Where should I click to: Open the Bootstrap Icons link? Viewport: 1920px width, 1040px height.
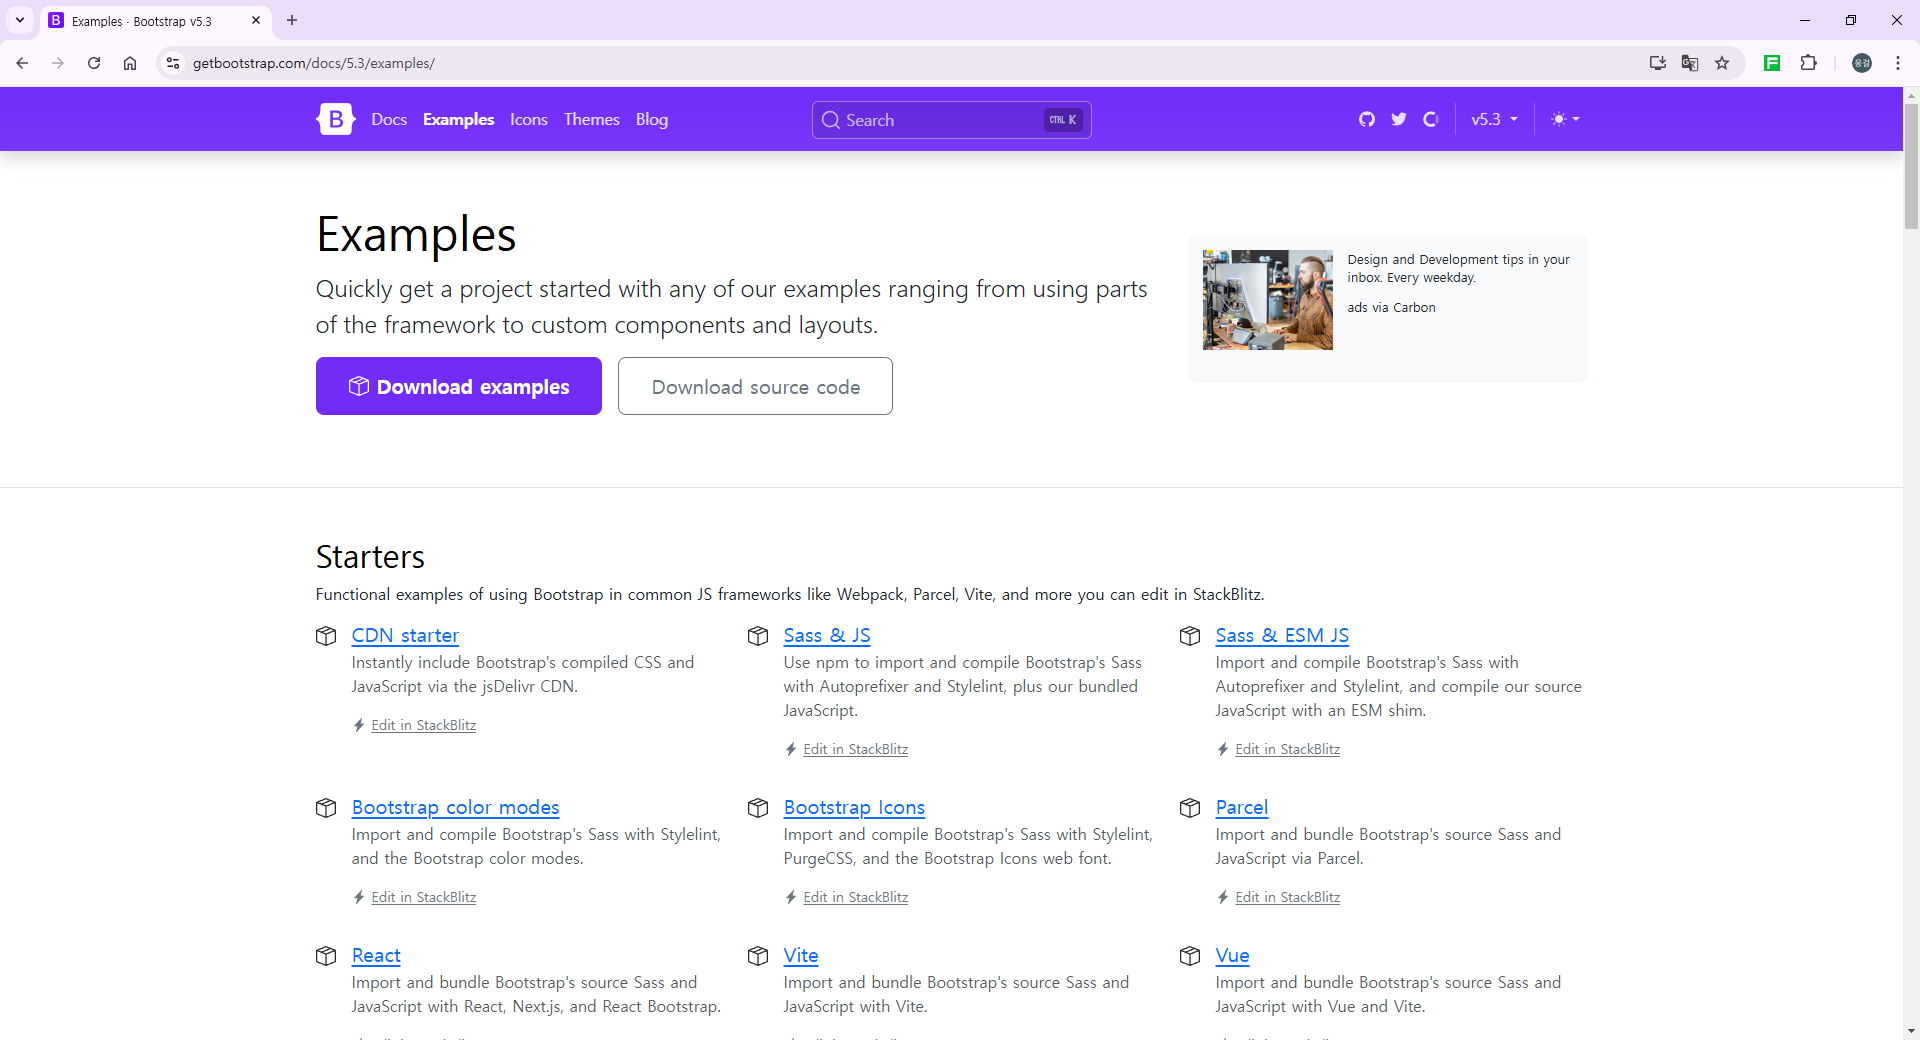pos(854,807)
